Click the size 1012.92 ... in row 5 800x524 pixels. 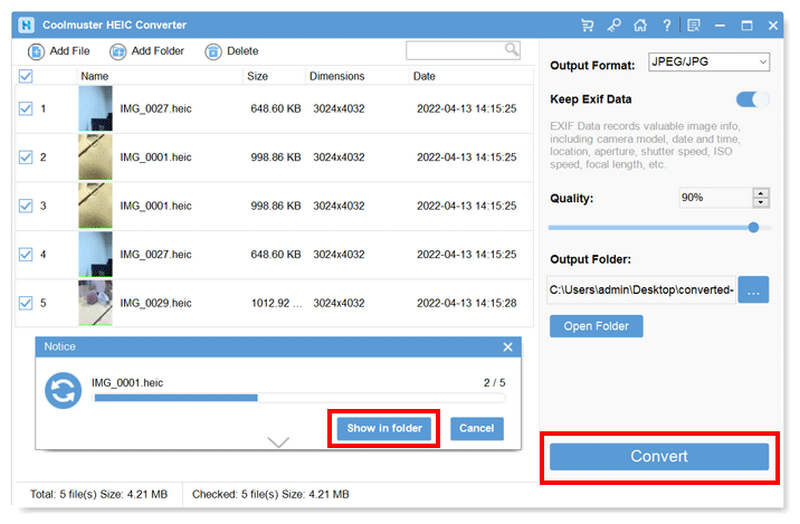(x=277, y=303)
